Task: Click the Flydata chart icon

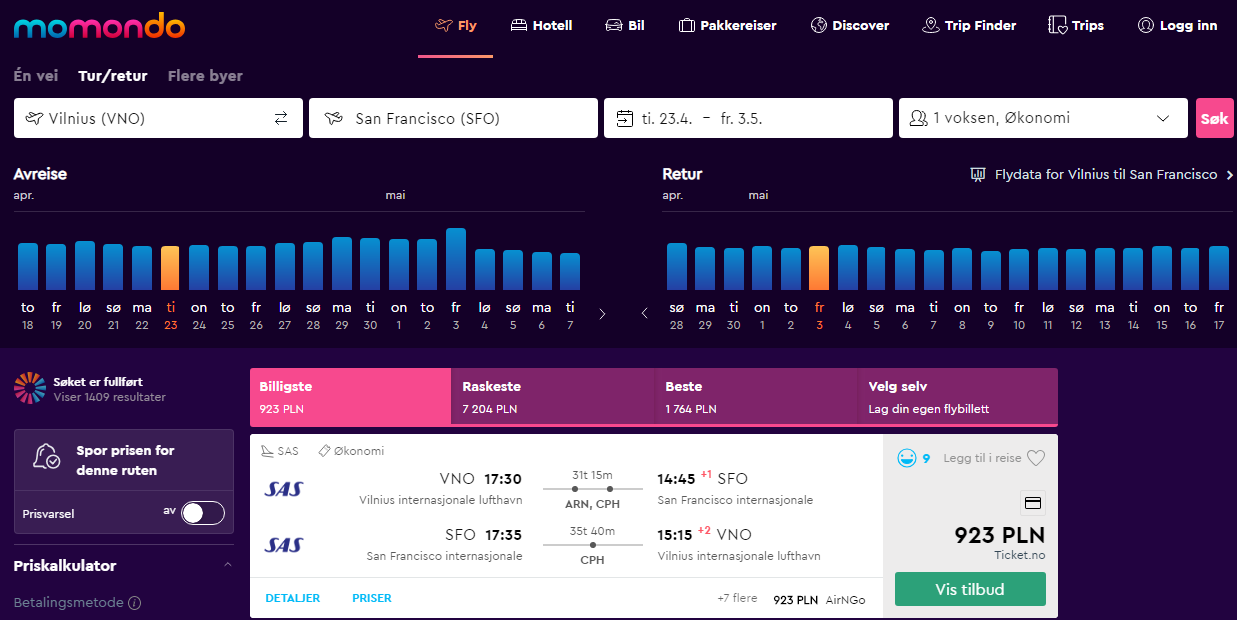Action: [978, 174]
